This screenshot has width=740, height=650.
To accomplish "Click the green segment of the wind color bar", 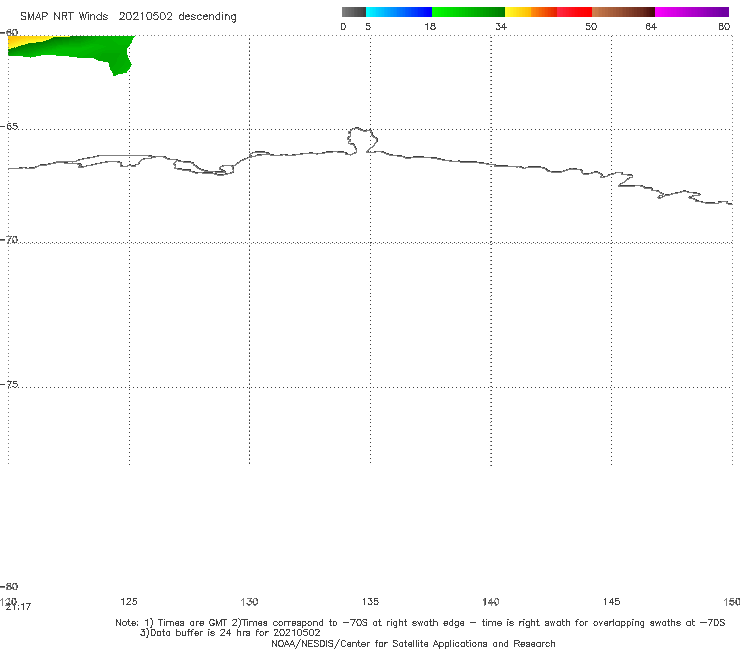I will [468, 12].
